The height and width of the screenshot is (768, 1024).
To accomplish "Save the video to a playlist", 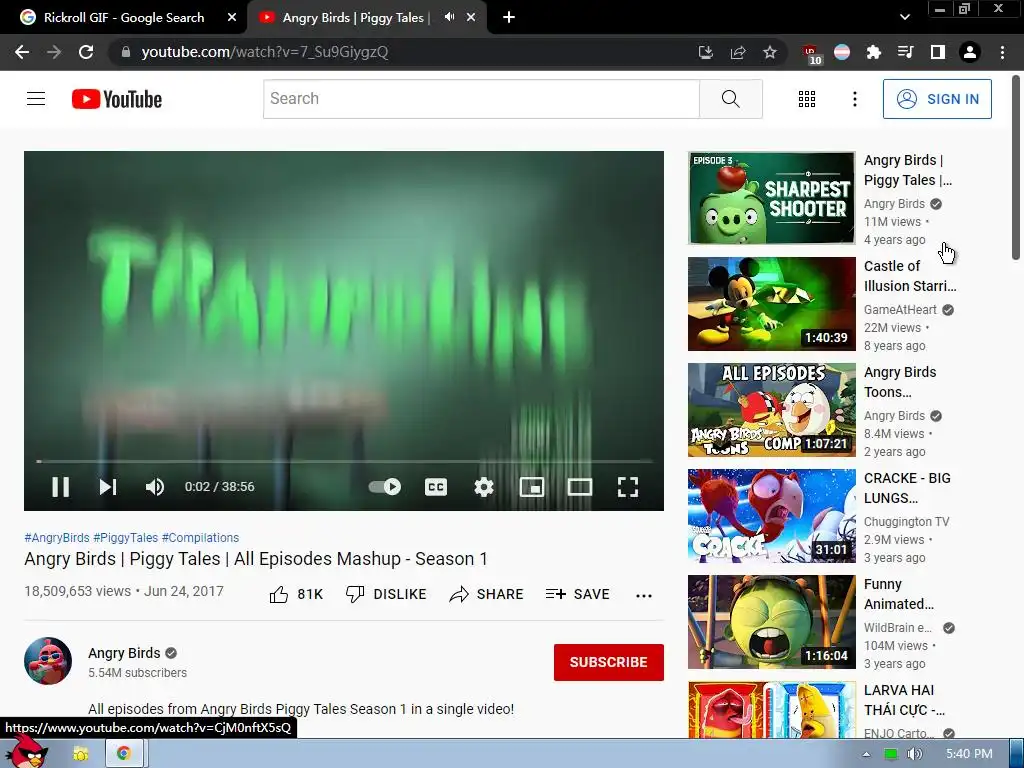I will click(x=578, y=594).
